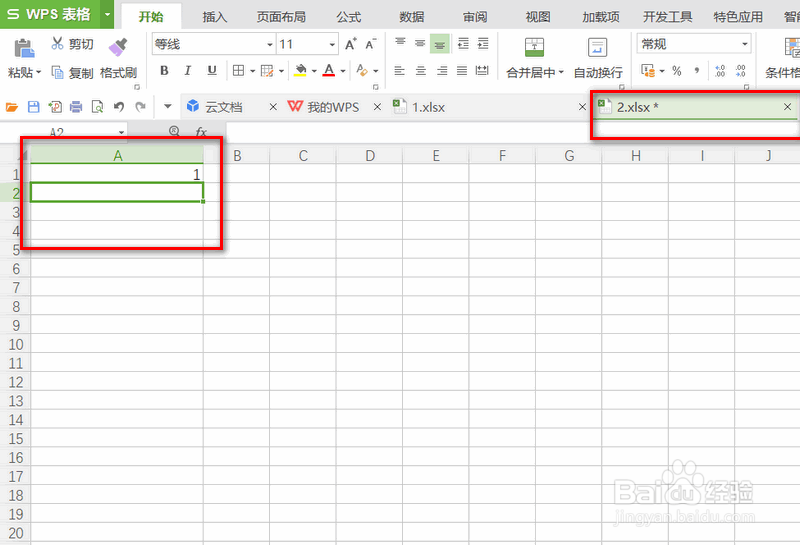Open fill color dropdown arrow
Viewport: 800px width, 545px height.
pos(314,71)
